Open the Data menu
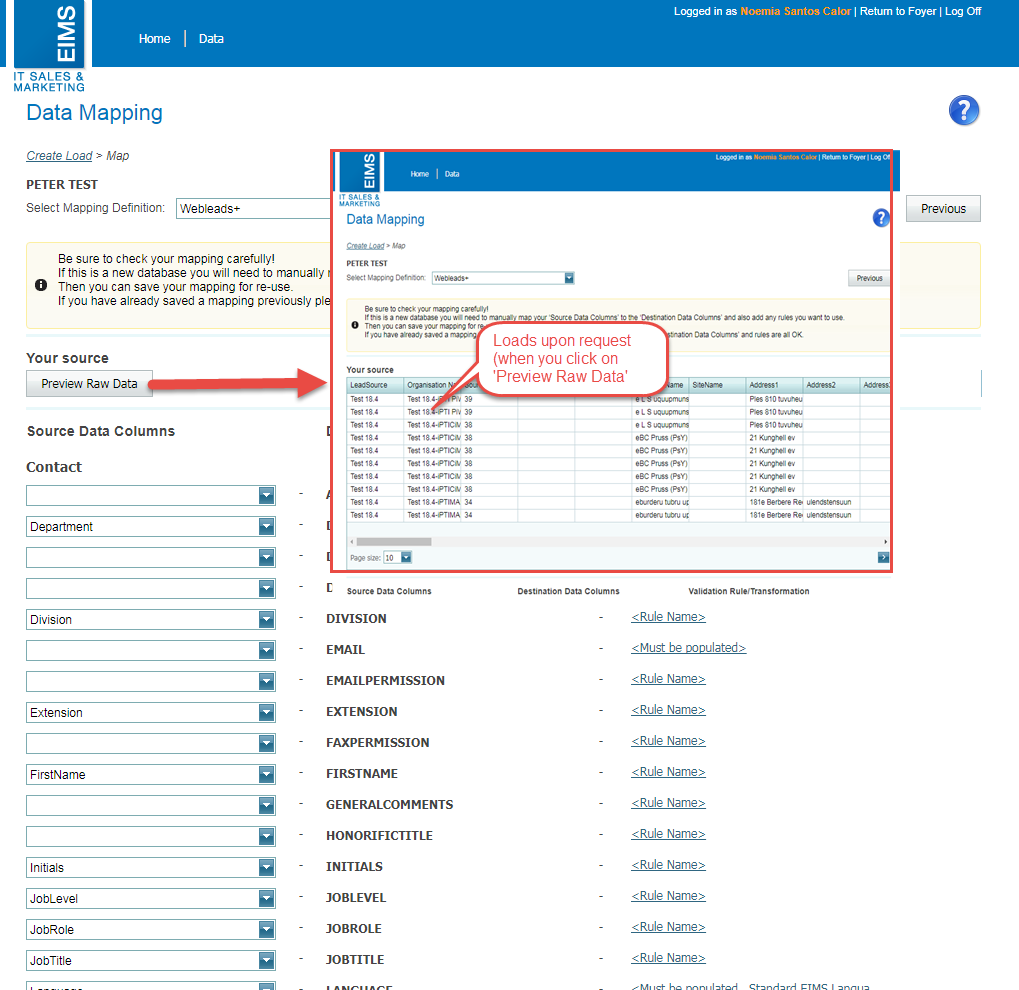This screenshot has height=990, width=1019. pos(211,39)
